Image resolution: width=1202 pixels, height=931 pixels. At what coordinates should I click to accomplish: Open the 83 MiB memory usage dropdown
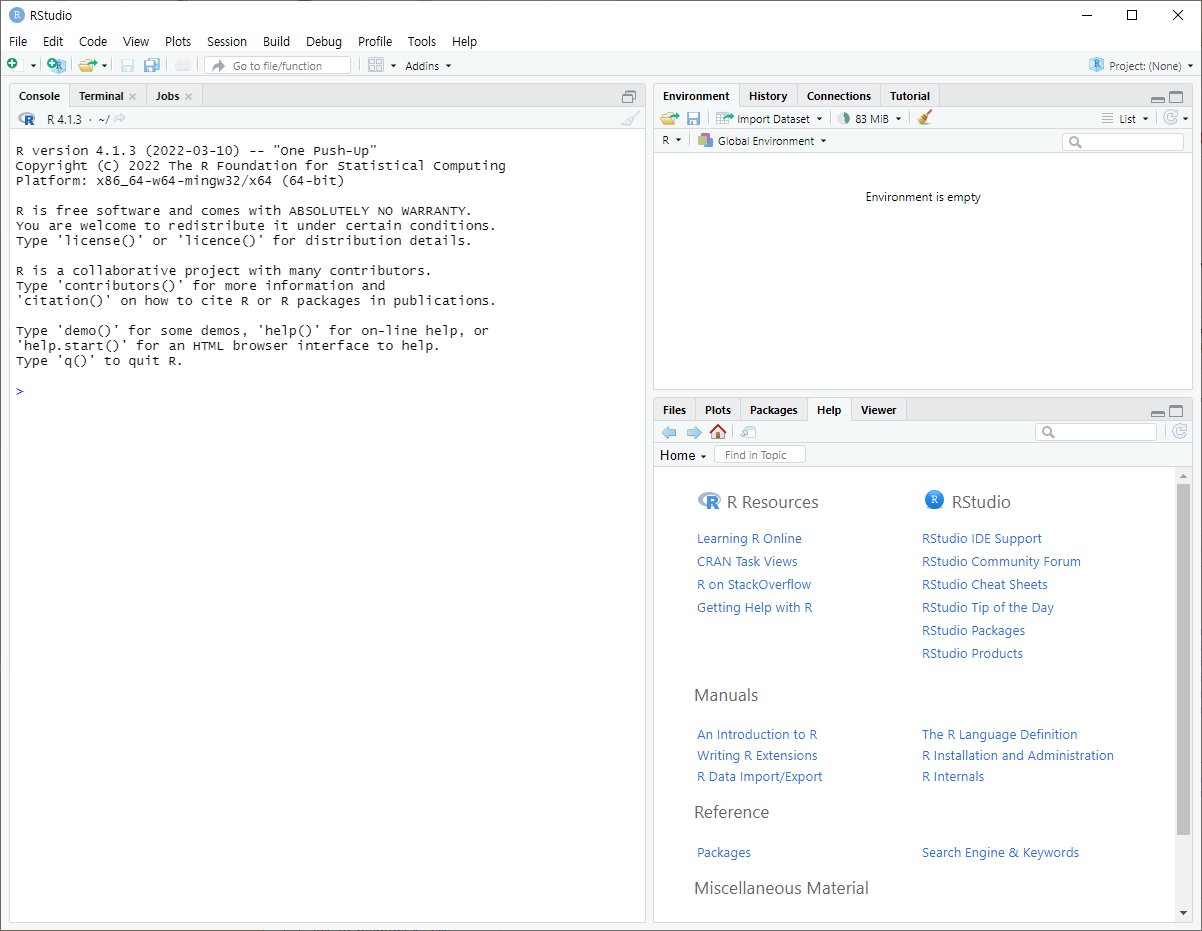pyautogui.click(x=870, y=118)
